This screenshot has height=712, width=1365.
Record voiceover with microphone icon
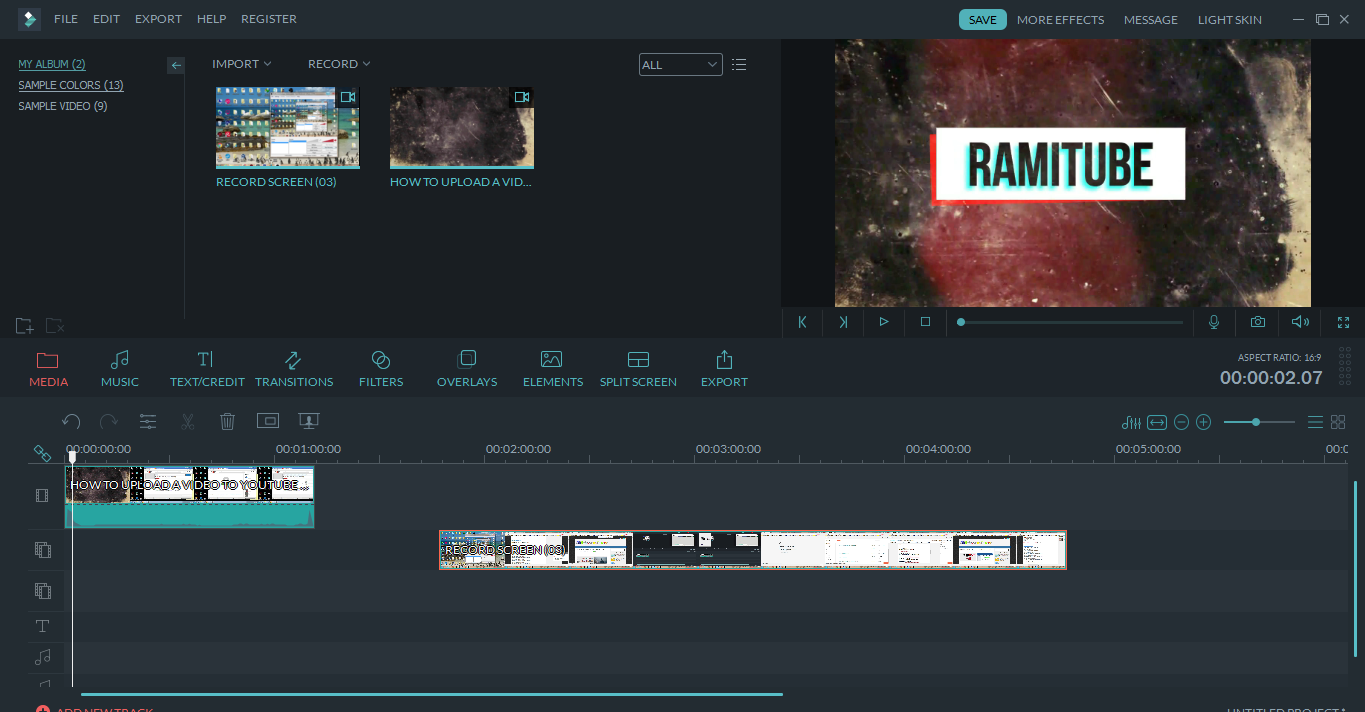tap(1214, 322)
